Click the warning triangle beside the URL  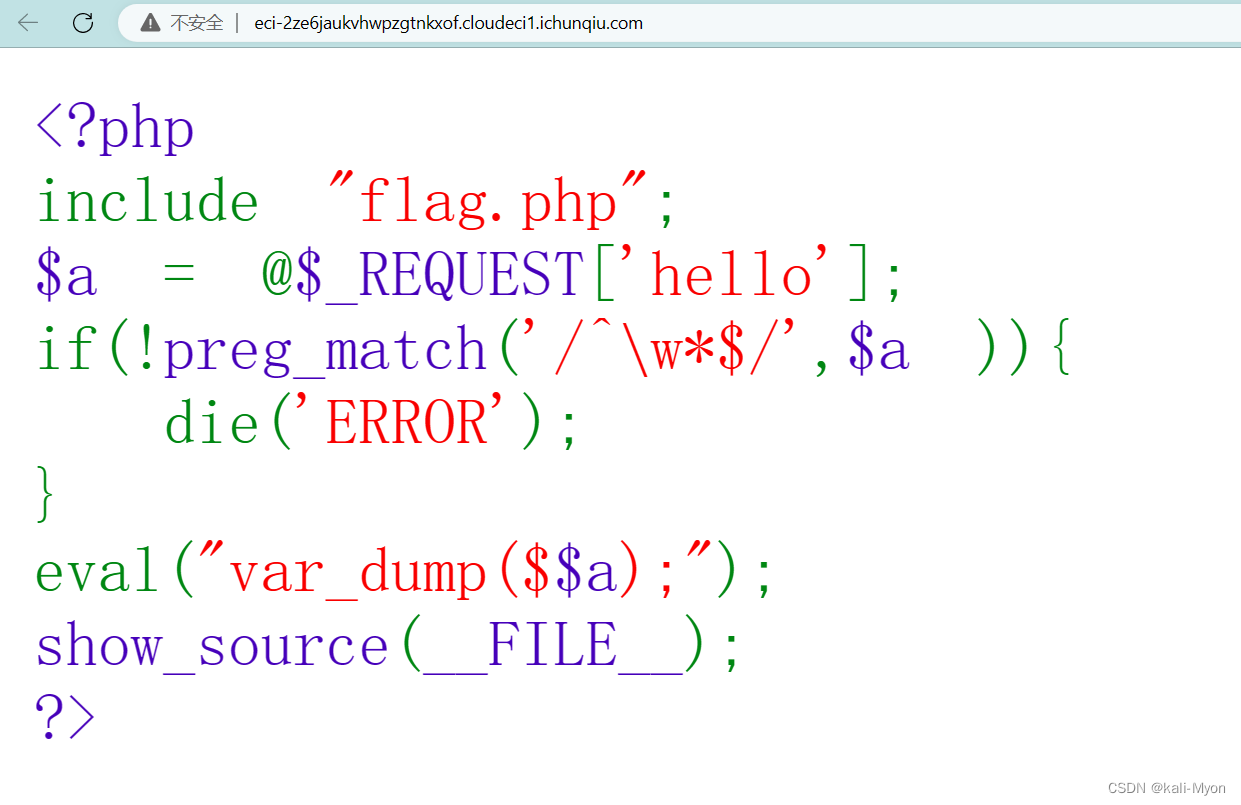[148, 22]
